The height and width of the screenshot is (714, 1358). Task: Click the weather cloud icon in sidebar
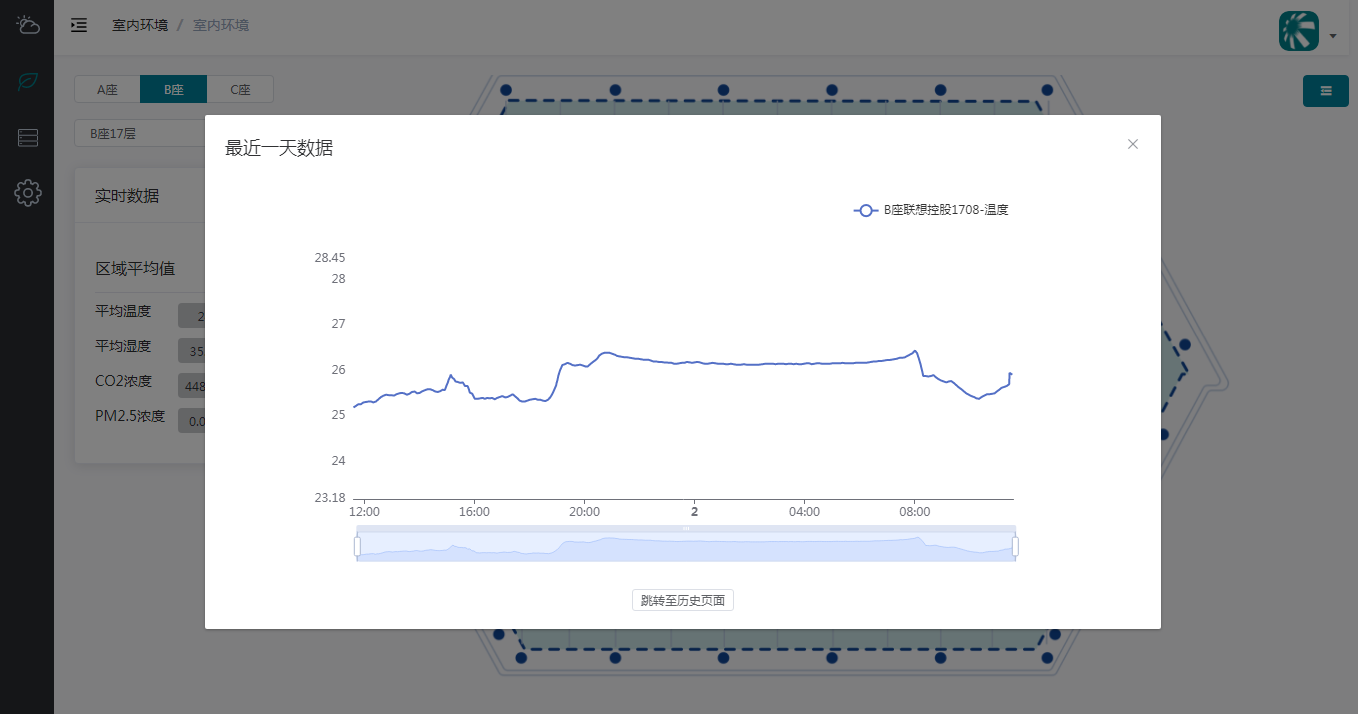coord(27,25)
